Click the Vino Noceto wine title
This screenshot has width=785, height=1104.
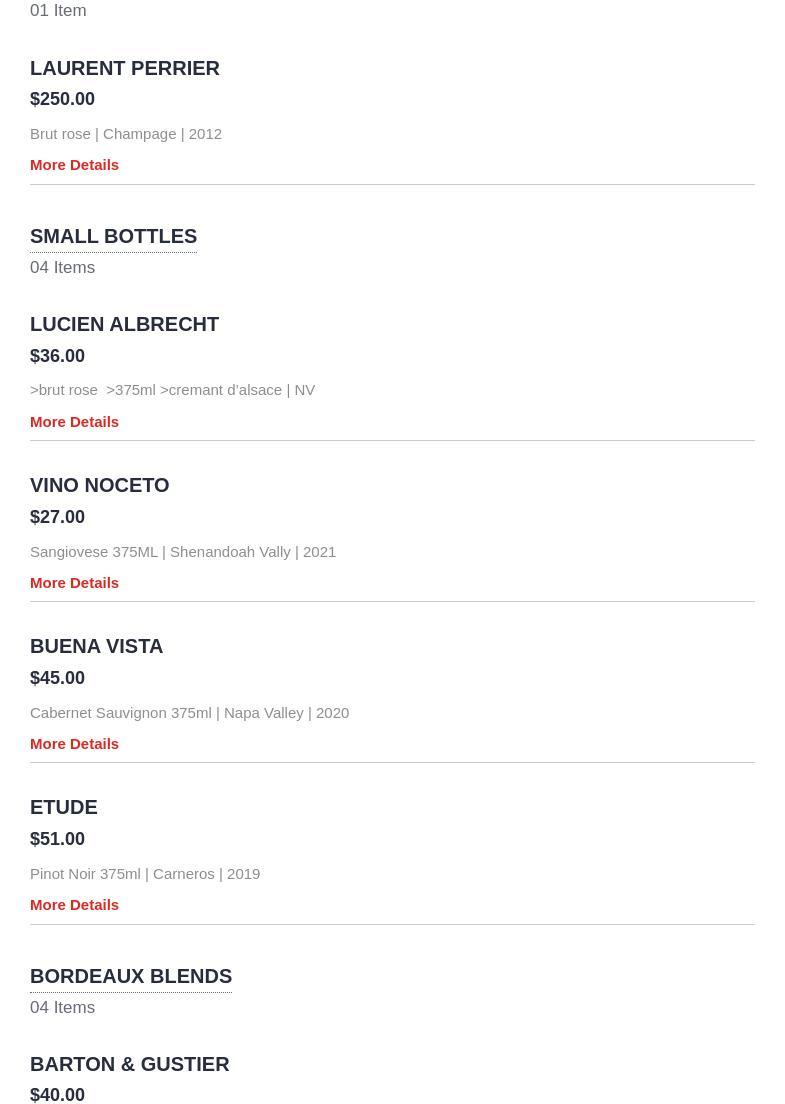[x=99, y=486]
